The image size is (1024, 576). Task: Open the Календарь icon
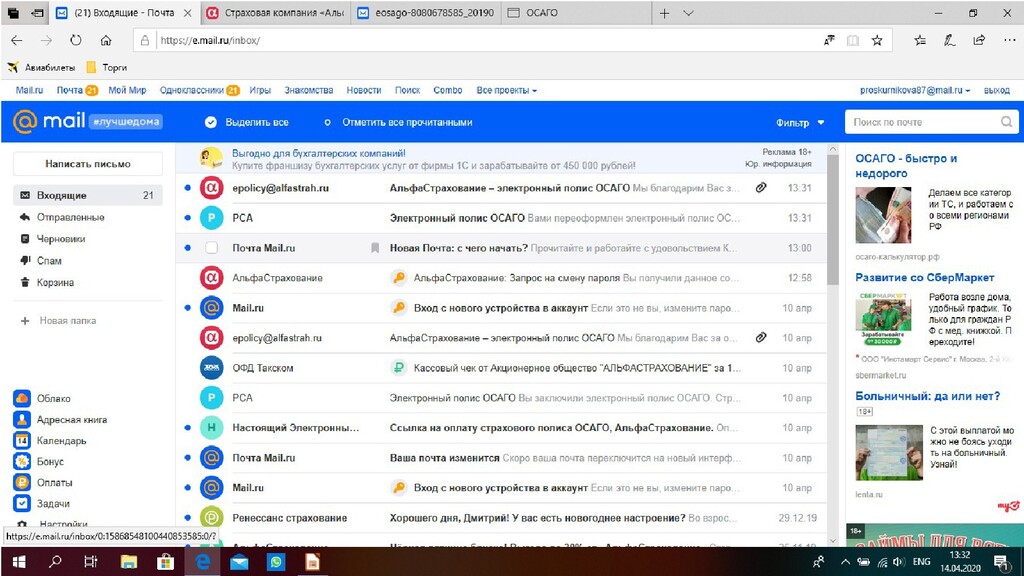coord(22,440)
